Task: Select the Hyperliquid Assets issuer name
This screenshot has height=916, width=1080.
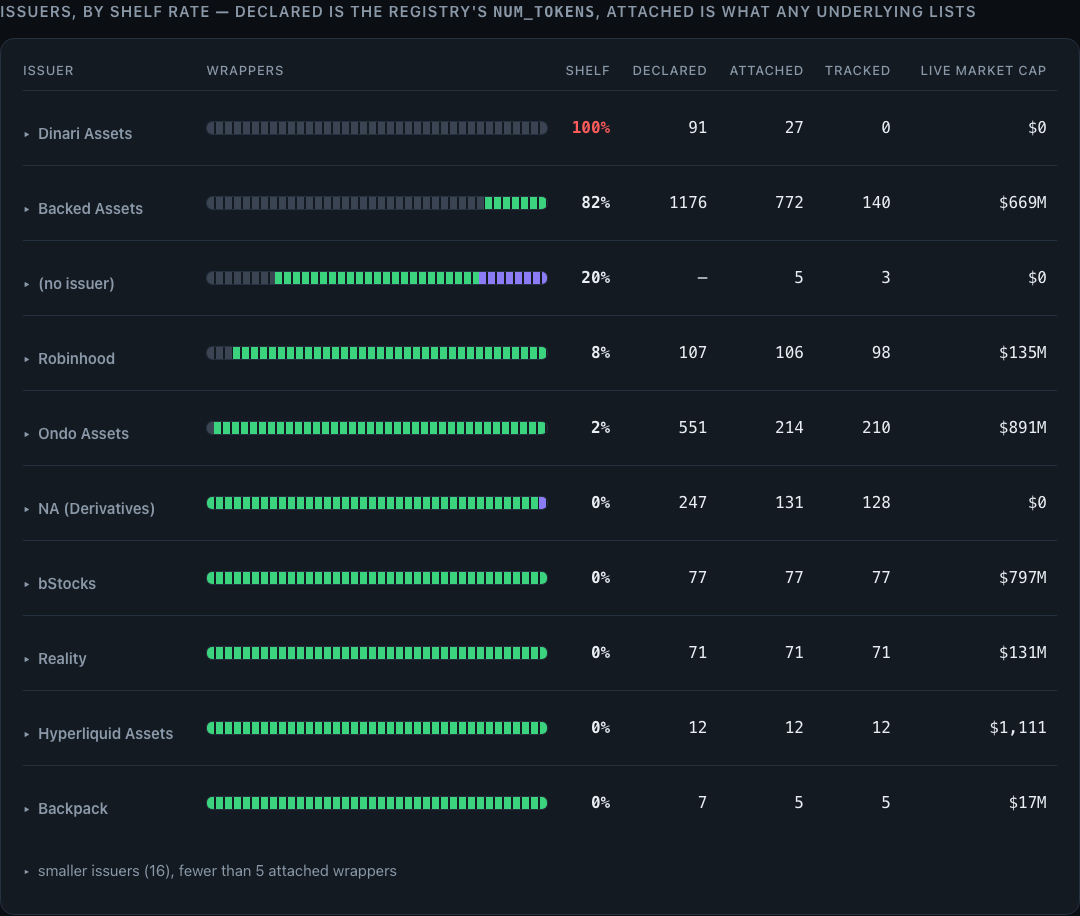Action: [105, 734]
